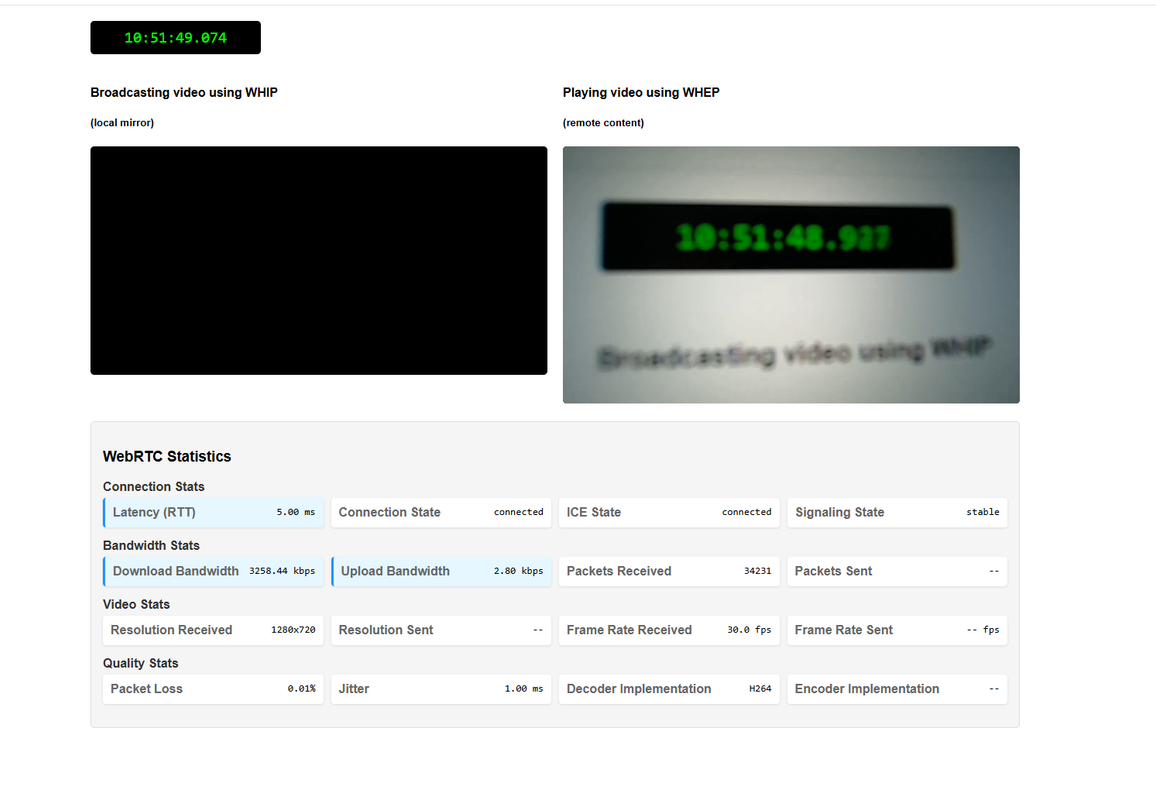
Task: Click the '5.00 ms' latency value
Action: point(296,512)
